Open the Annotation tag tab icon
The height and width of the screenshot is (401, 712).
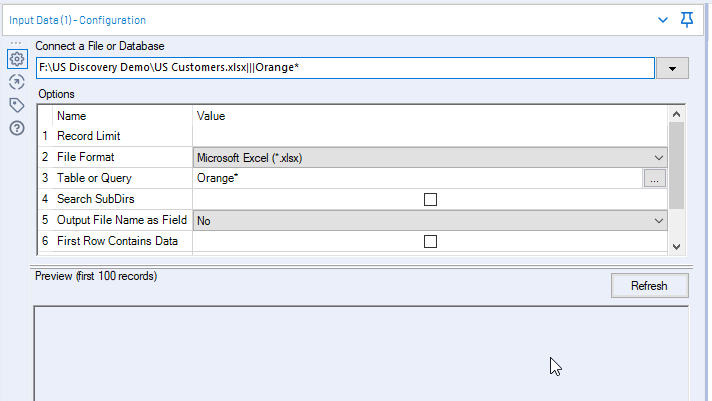click(x=16, y=105)
